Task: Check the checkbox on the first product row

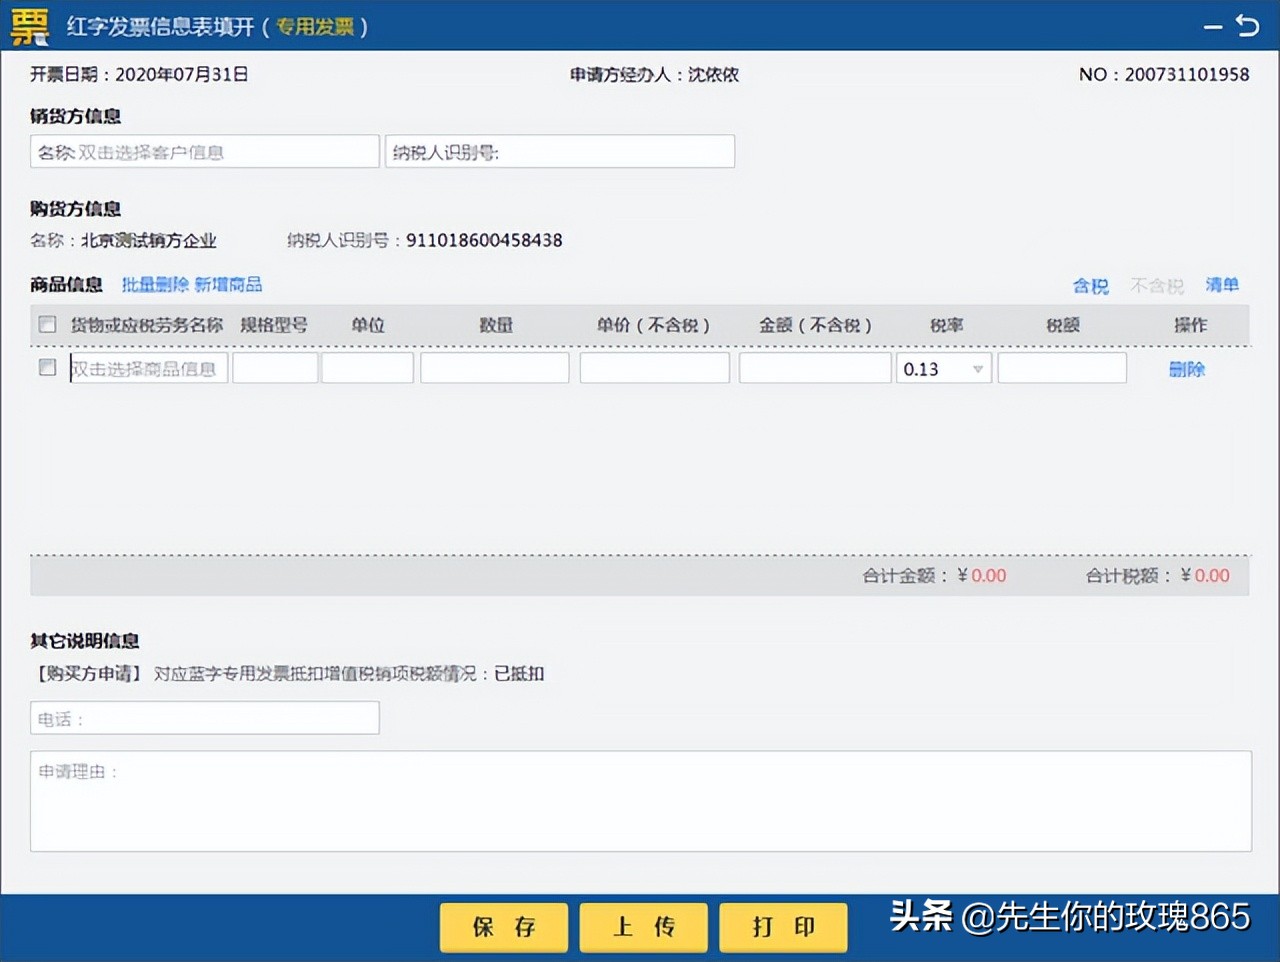Action: 47,367
